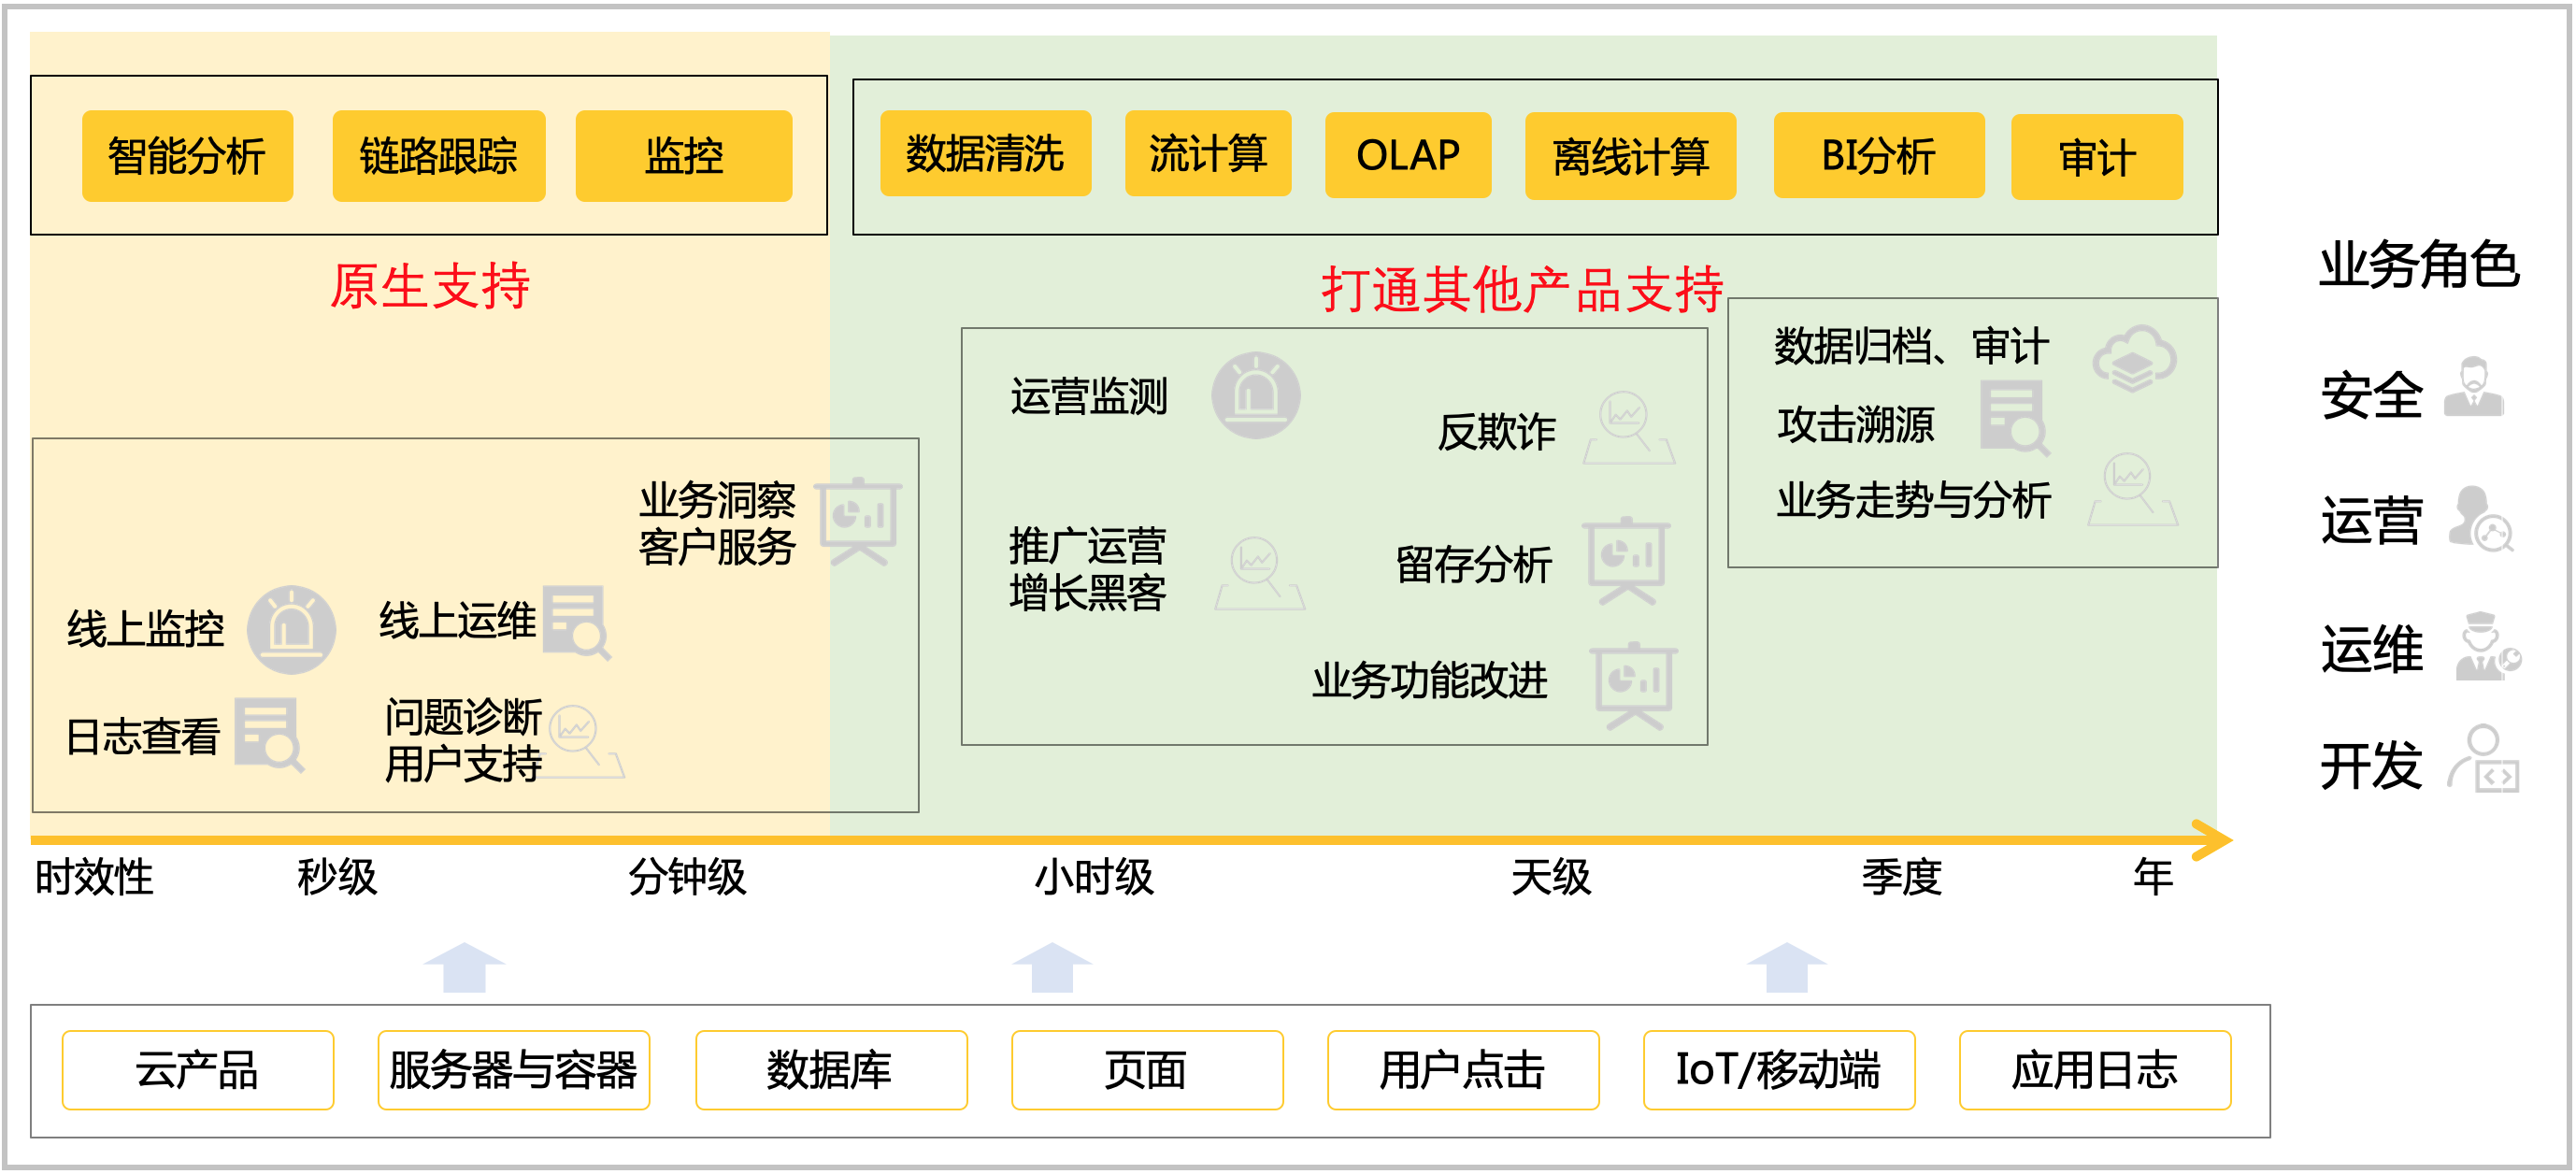Viewport: 2576px width, 1174px height.
Task: Select the IoT/移动端 data source box
Action: [1779, 1070]
